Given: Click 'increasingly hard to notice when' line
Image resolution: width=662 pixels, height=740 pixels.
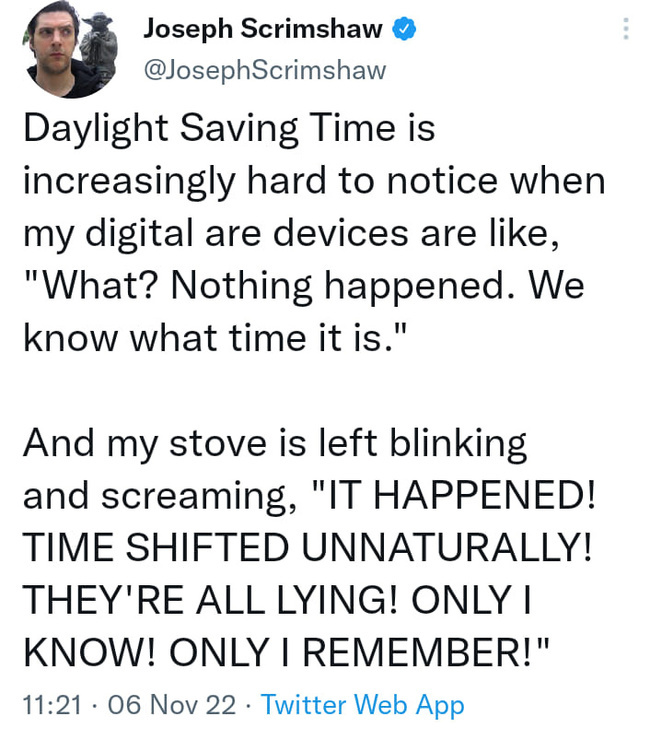Looking at the screenshot, I should [314, 182].
